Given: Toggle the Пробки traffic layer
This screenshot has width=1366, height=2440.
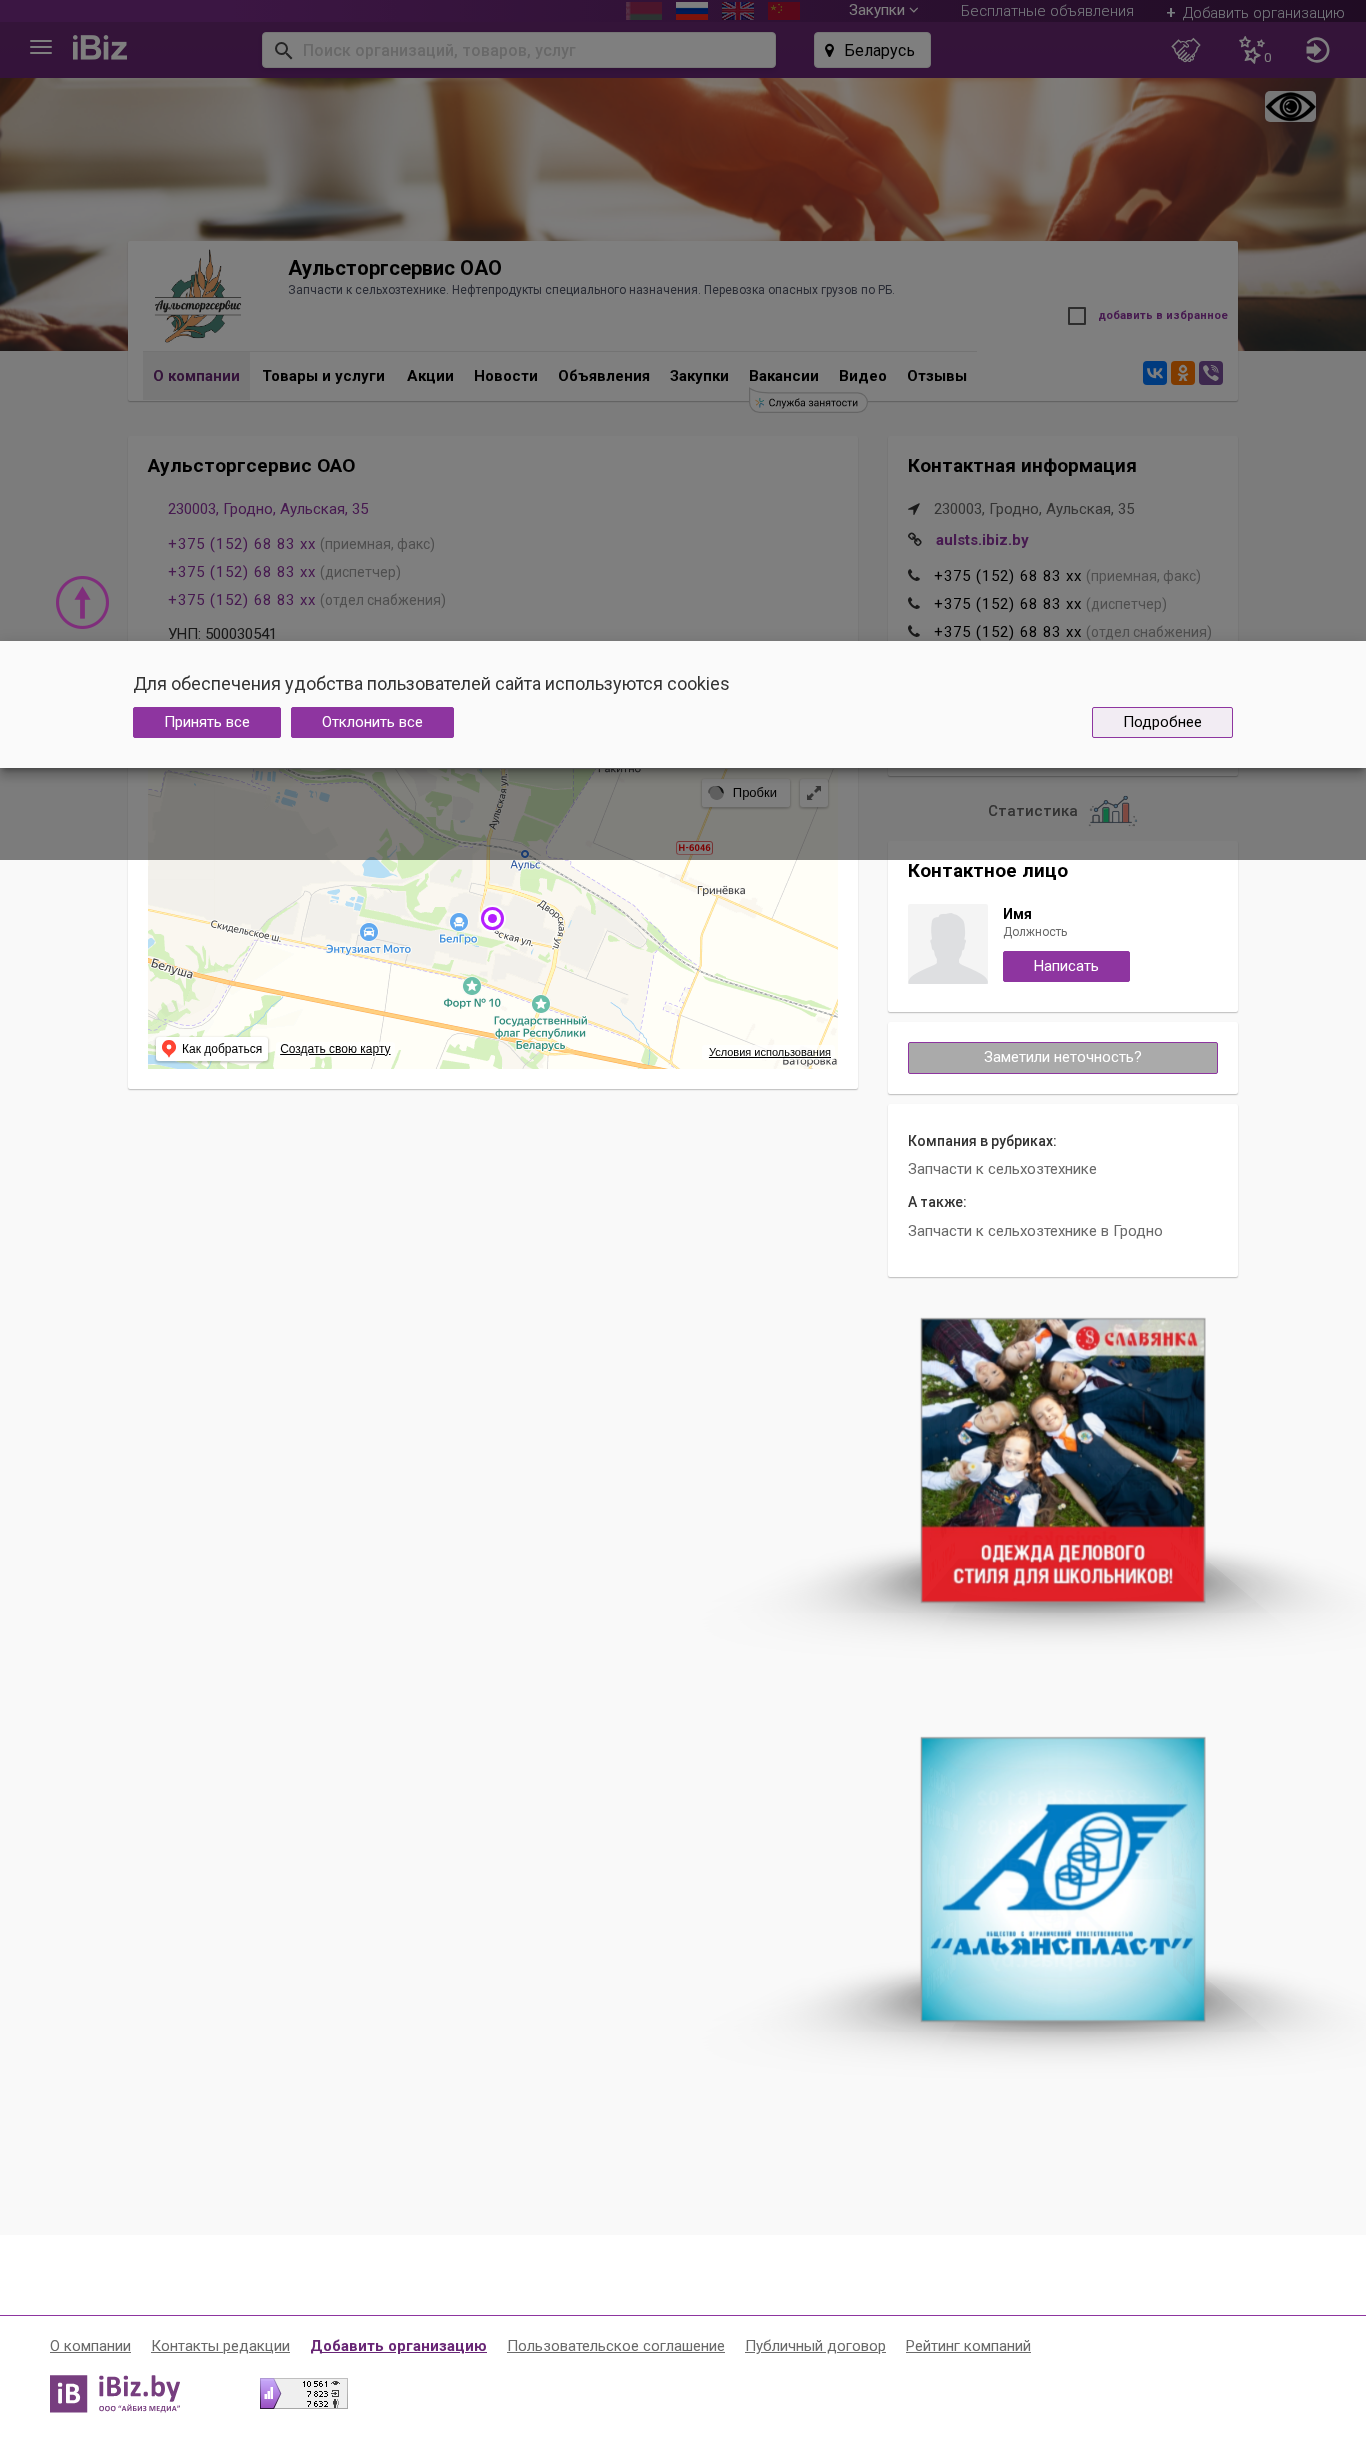Looking at the screenshot, I should click(746, 793).
